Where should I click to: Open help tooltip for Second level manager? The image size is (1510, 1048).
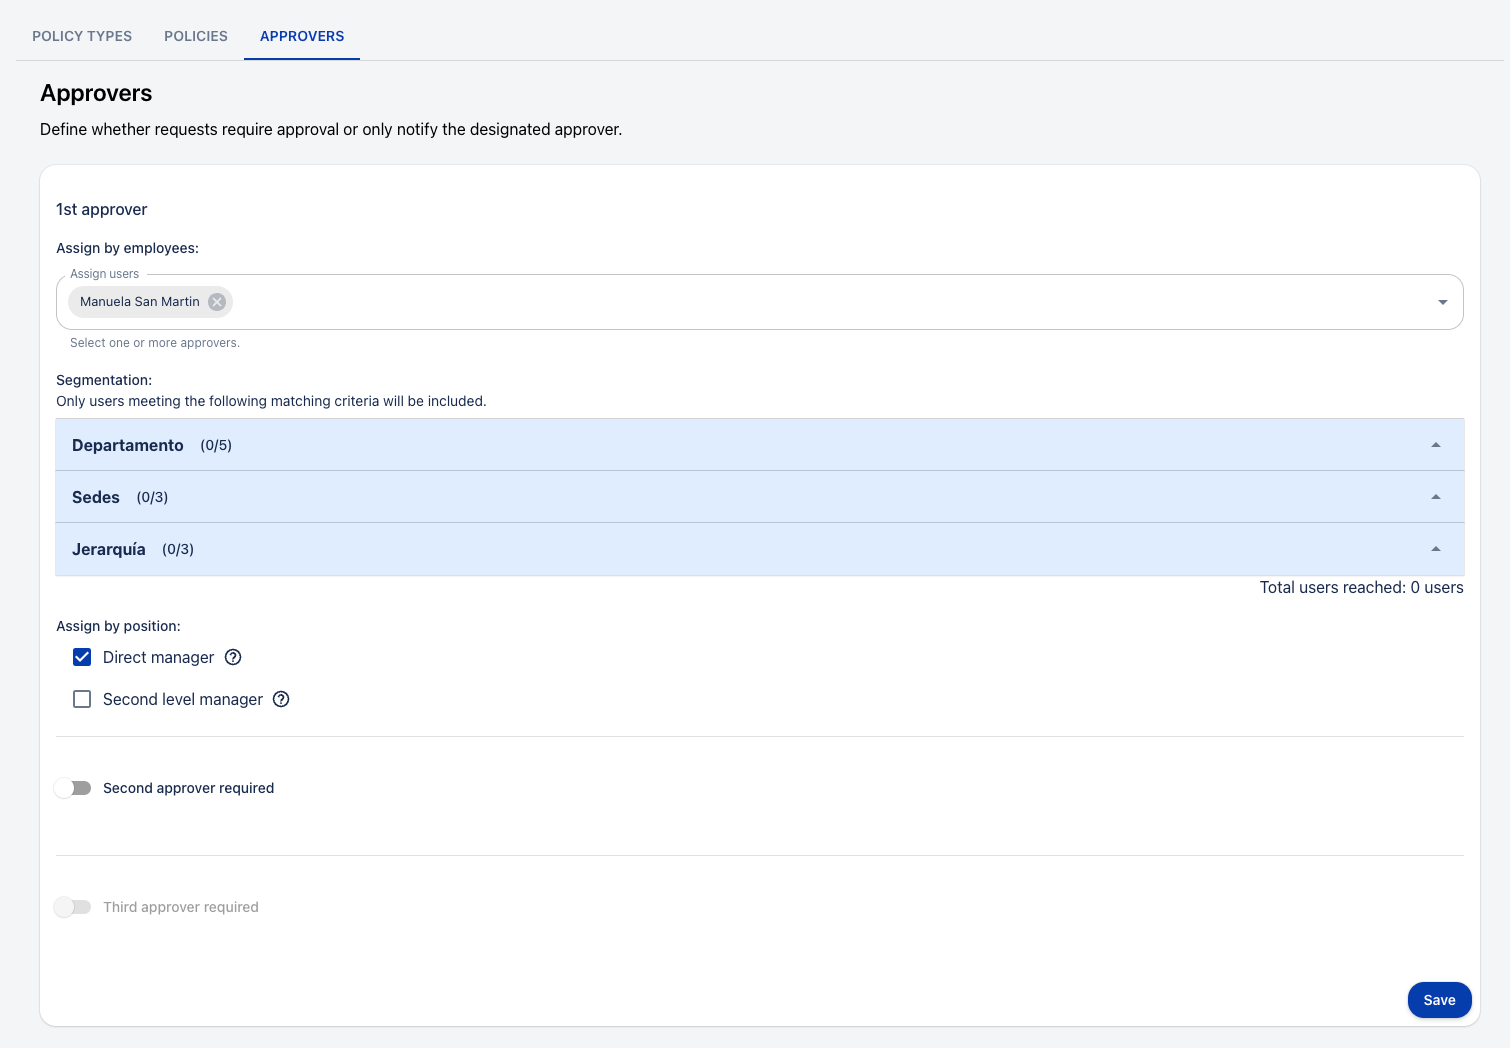click(x=281, y=699)
